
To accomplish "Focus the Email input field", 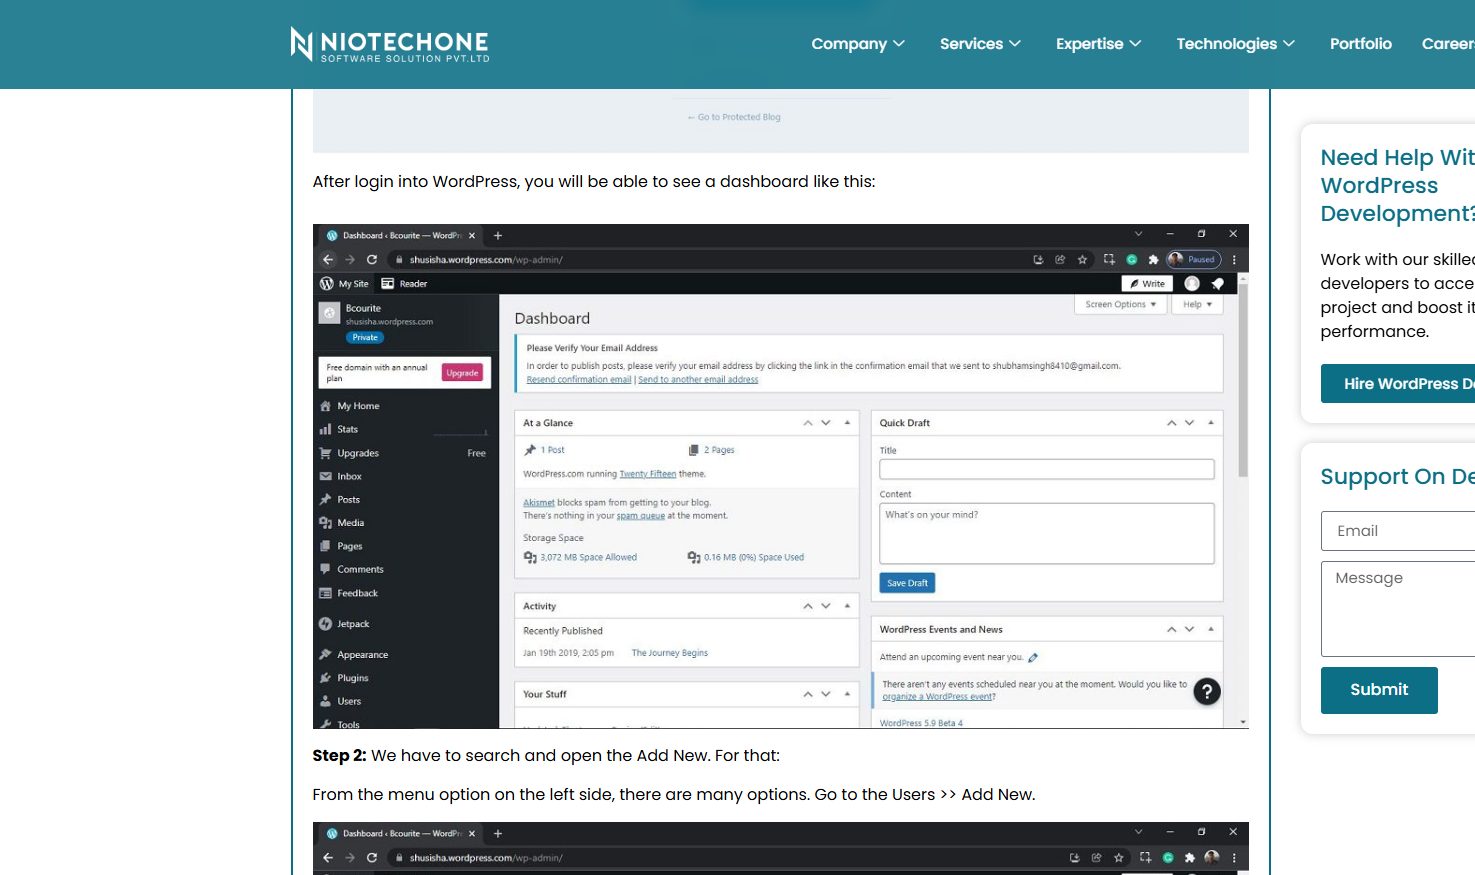I will coord(1400,531).
